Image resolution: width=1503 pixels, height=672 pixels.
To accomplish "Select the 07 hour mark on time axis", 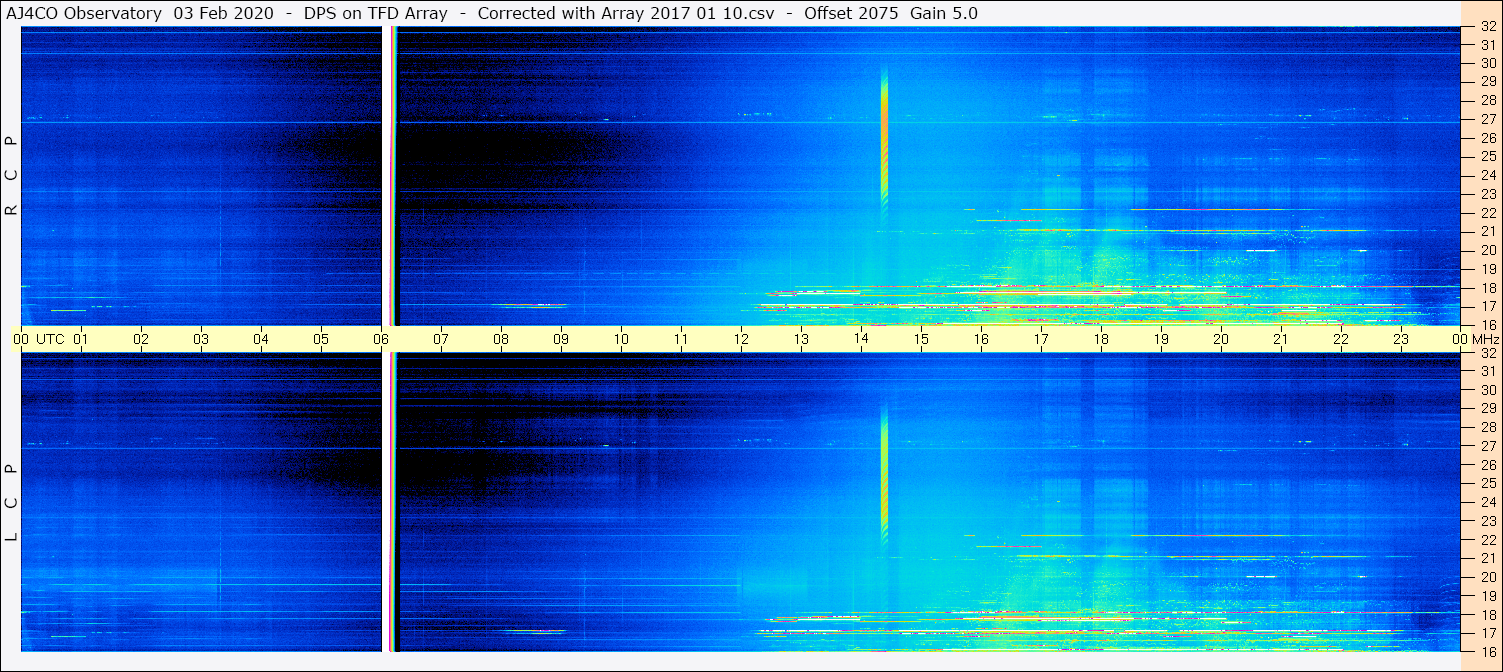I will coord(441,339).
